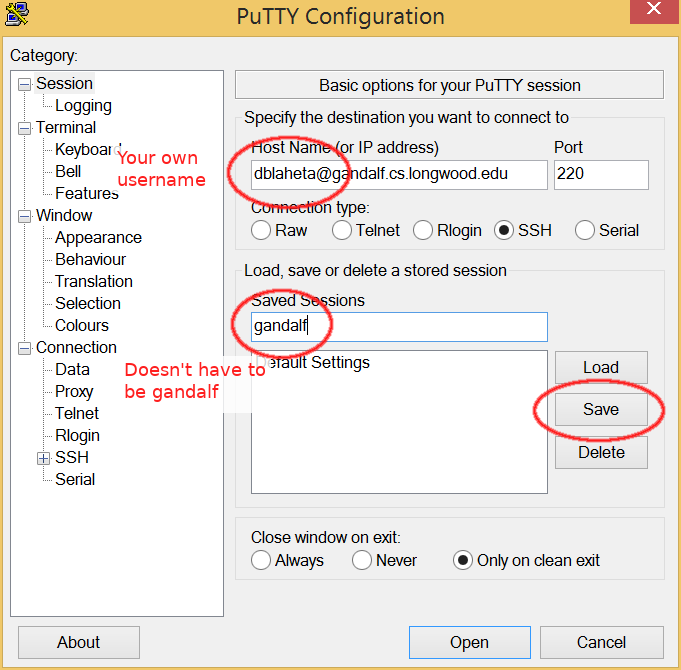Click the Open button to connect

pos(469,642)
